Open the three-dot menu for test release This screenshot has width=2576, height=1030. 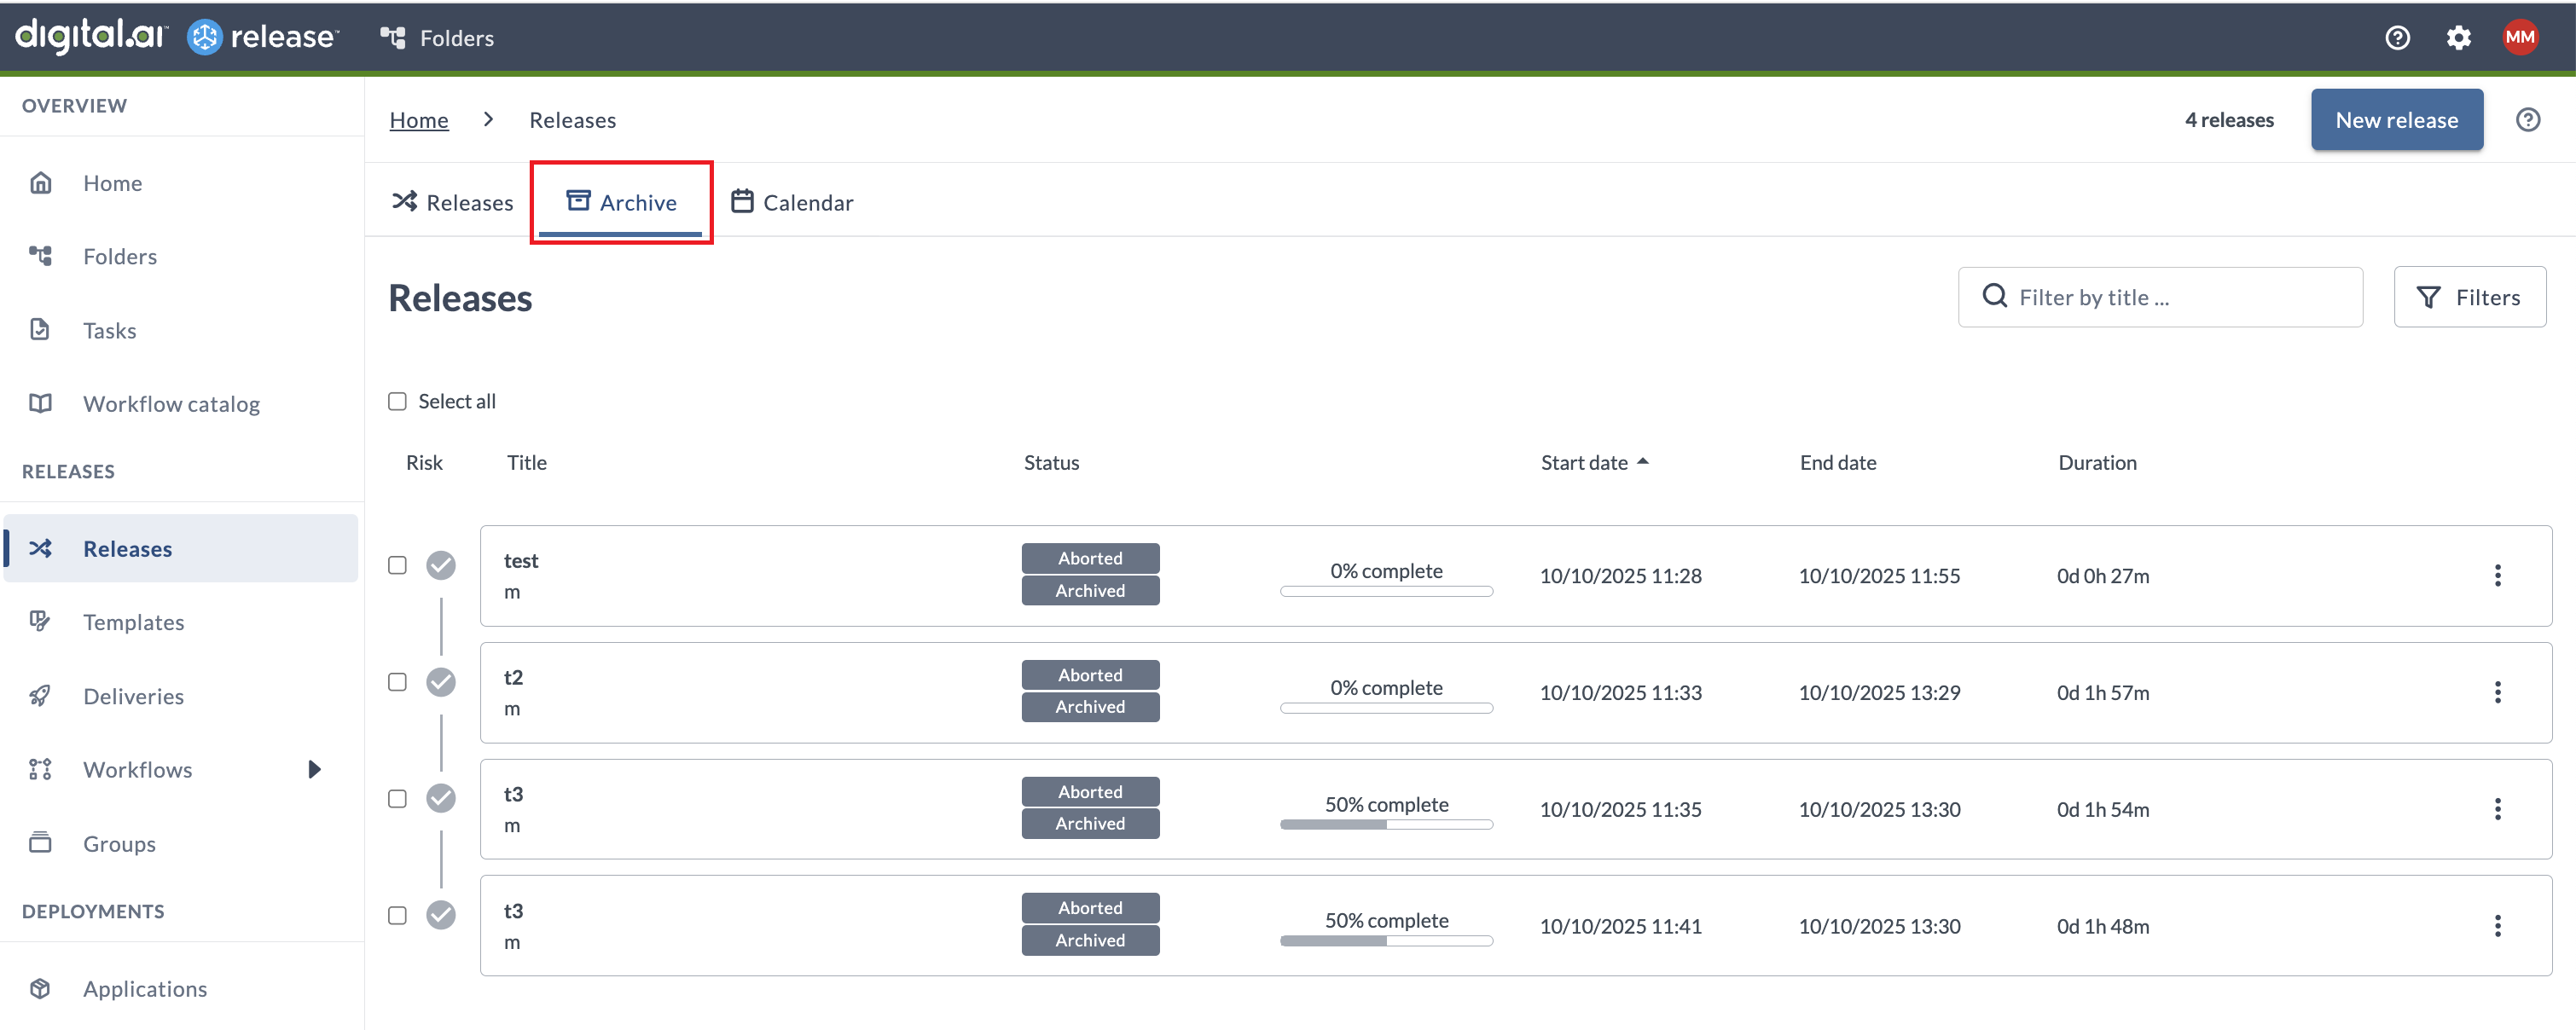tap(2497, 576)
